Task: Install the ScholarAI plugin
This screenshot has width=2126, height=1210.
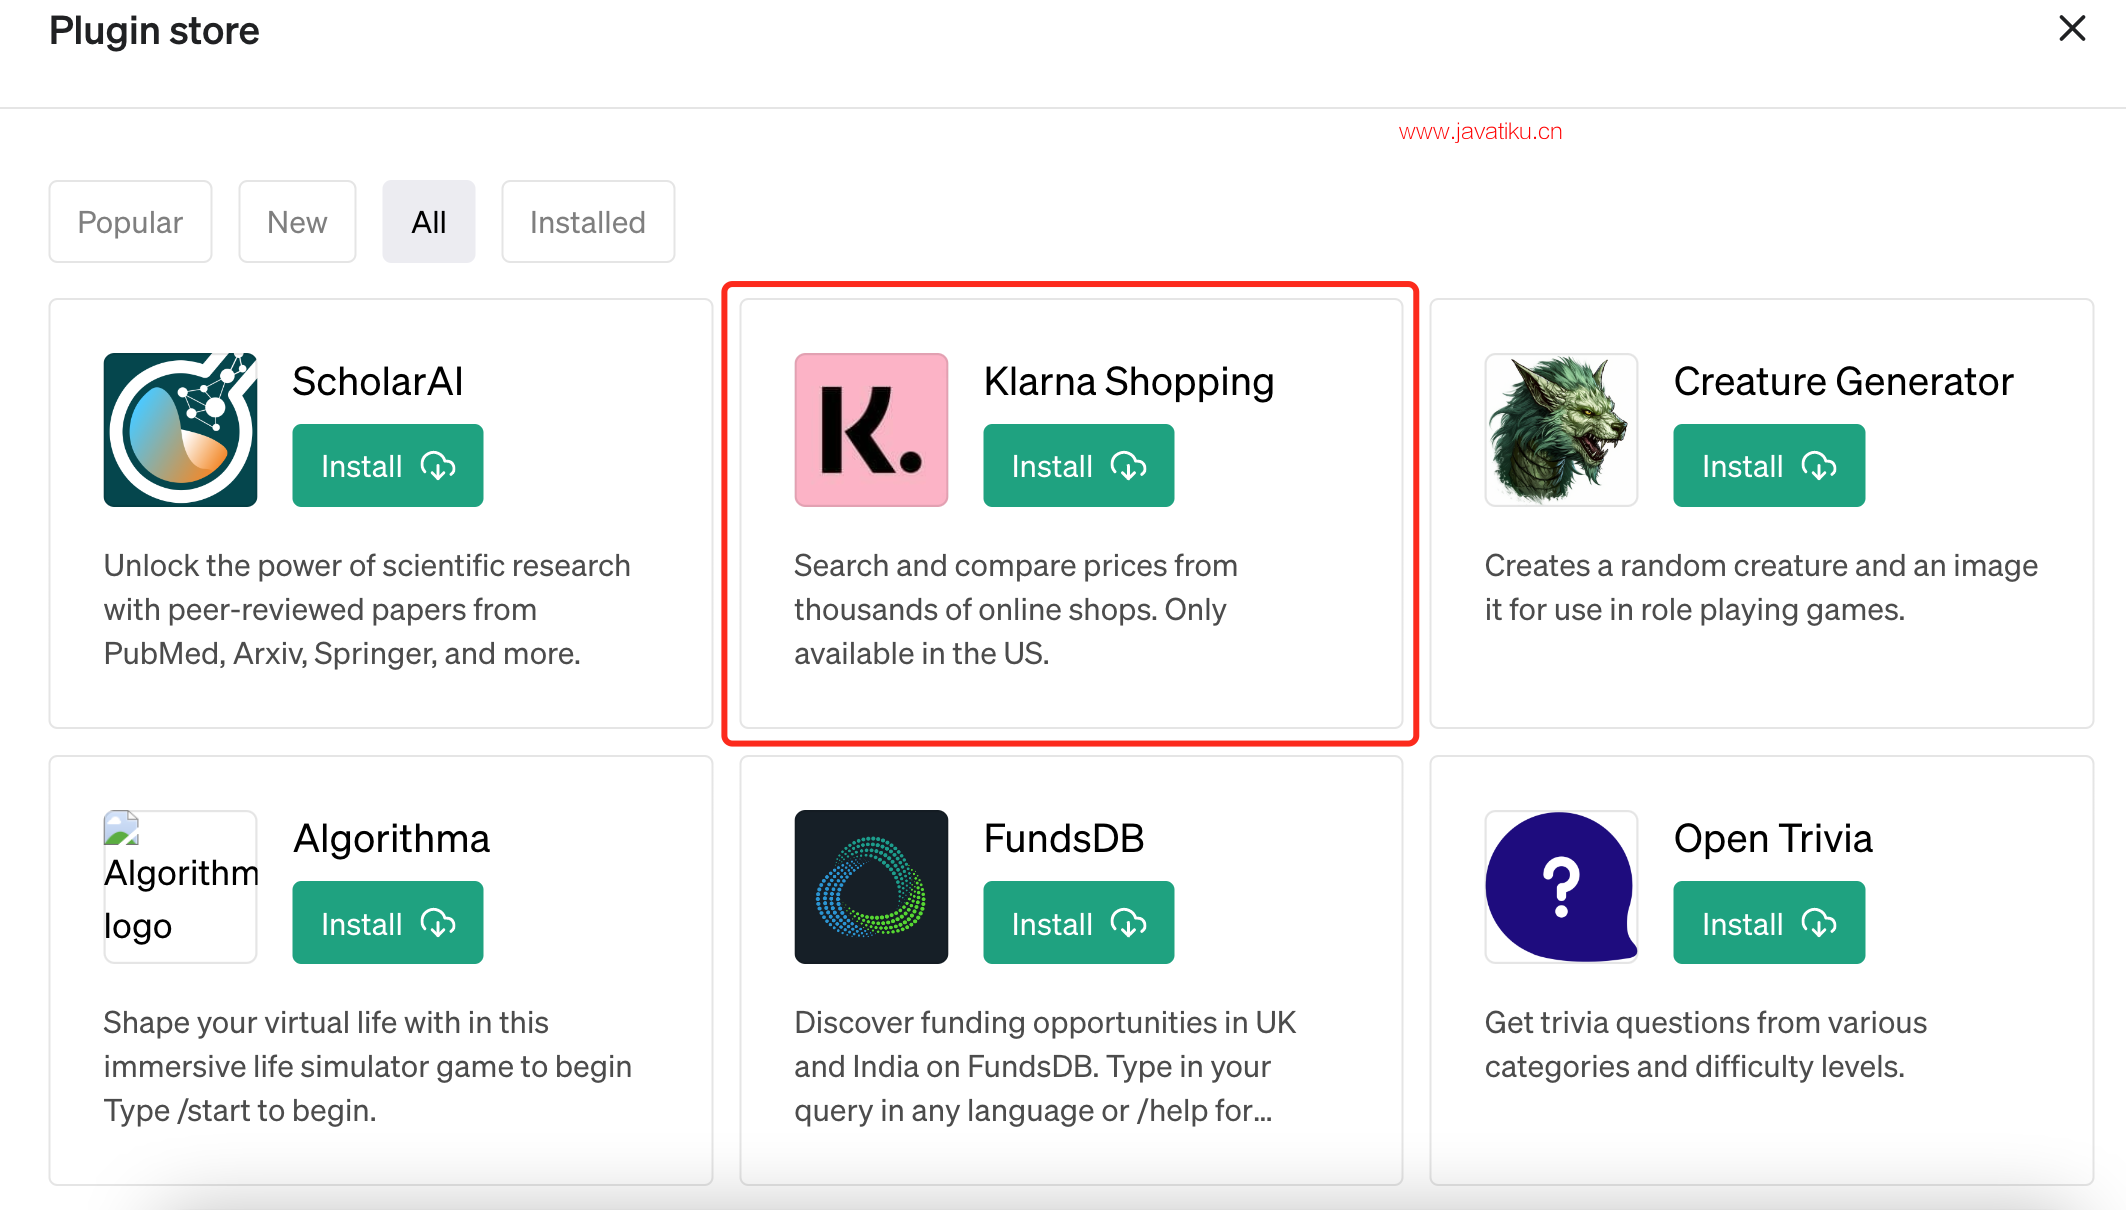Action: click(388, 466)
